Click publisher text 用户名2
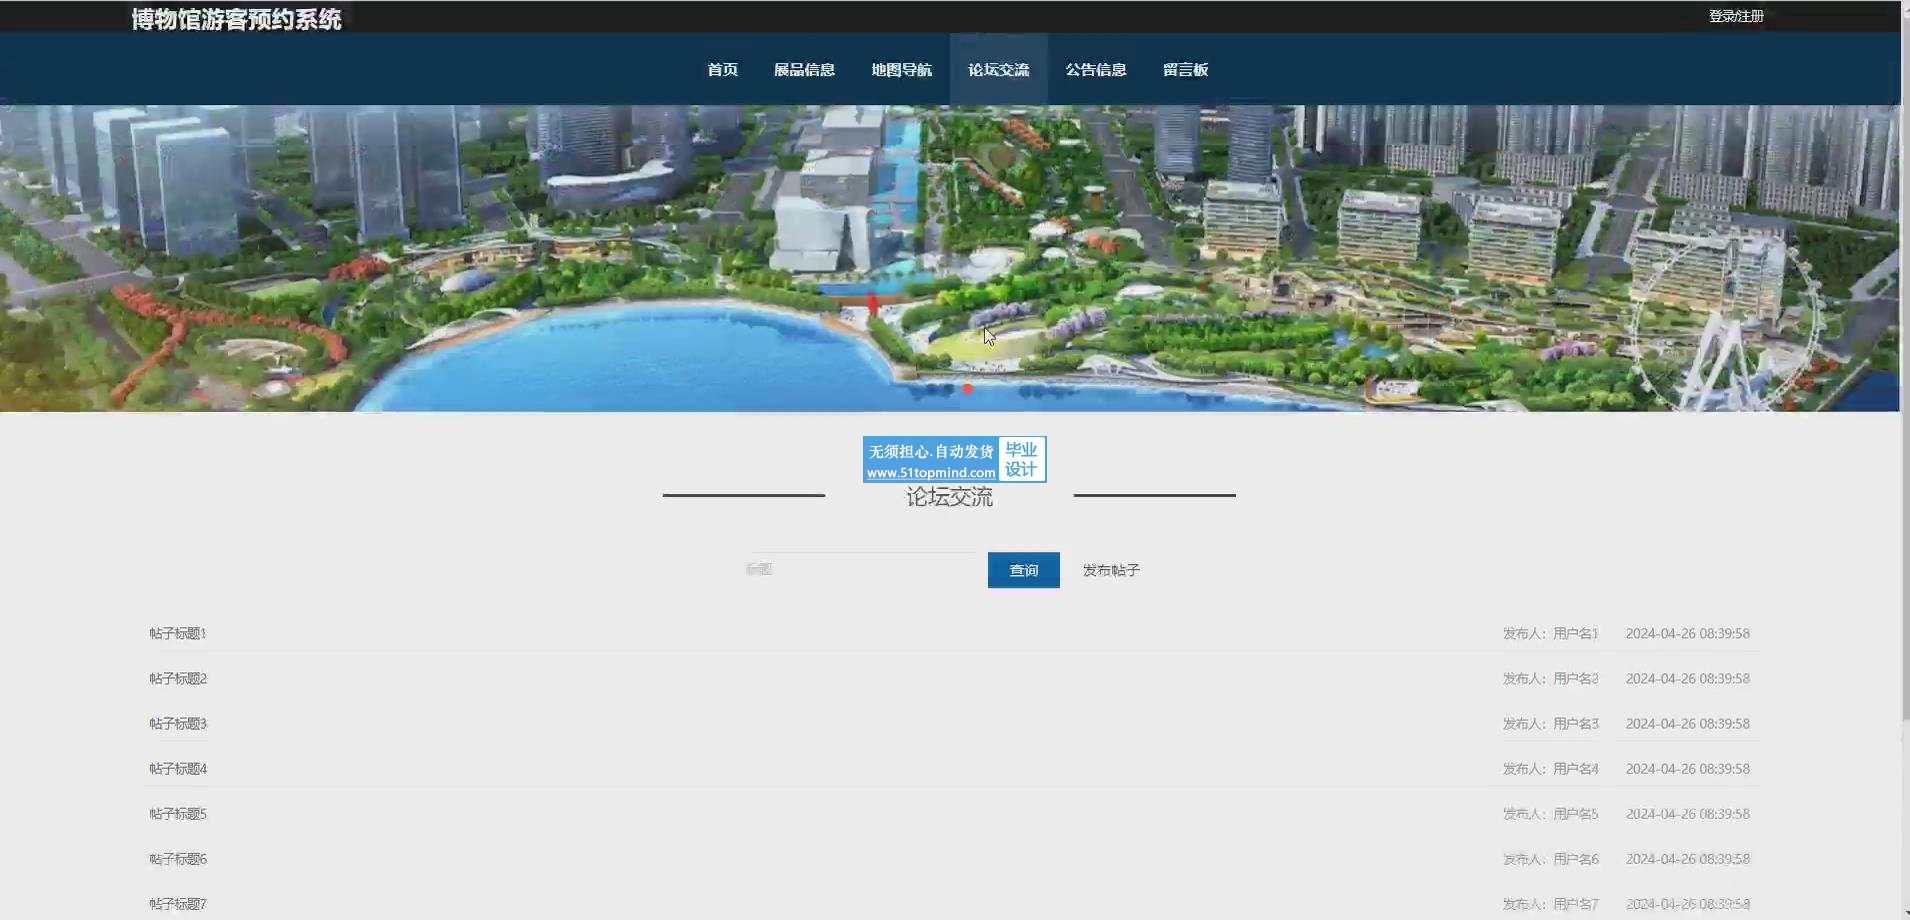Viewport: 1910px width, 920px height. pos(1576,678)
